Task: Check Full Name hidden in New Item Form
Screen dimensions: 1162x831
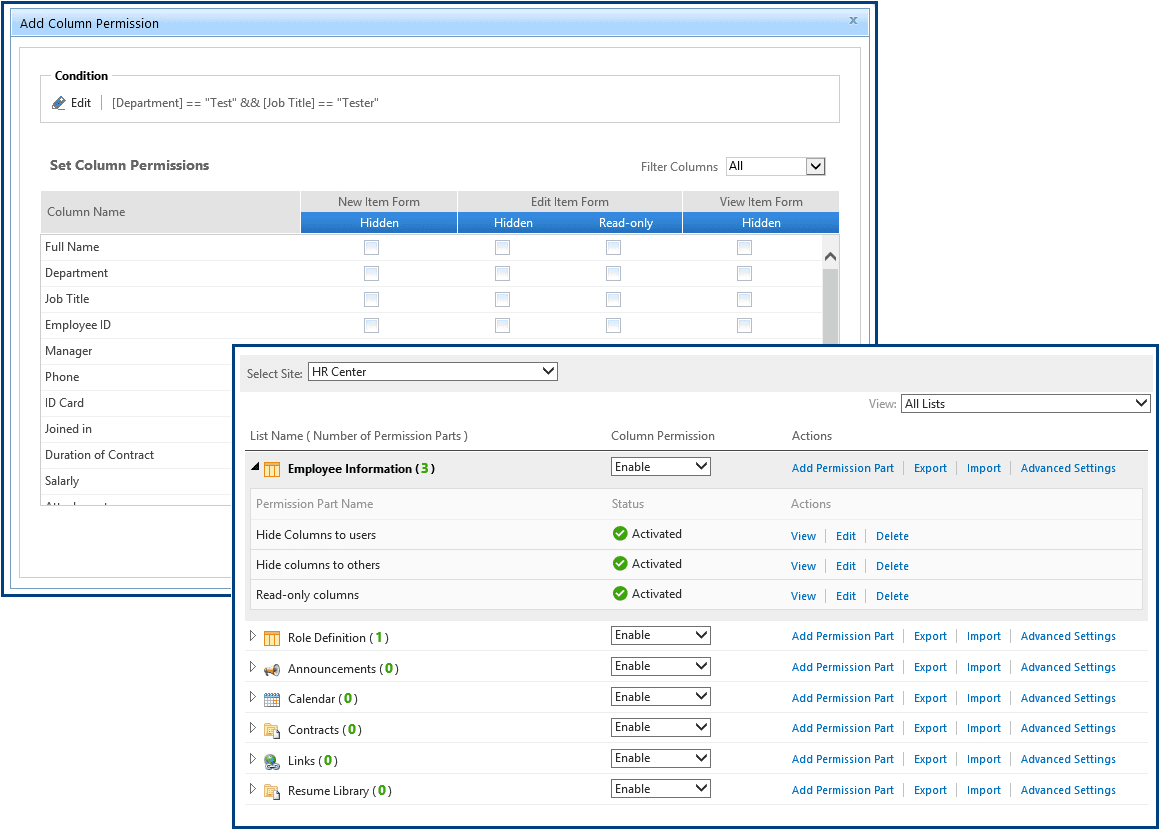Action: [371, 248]
